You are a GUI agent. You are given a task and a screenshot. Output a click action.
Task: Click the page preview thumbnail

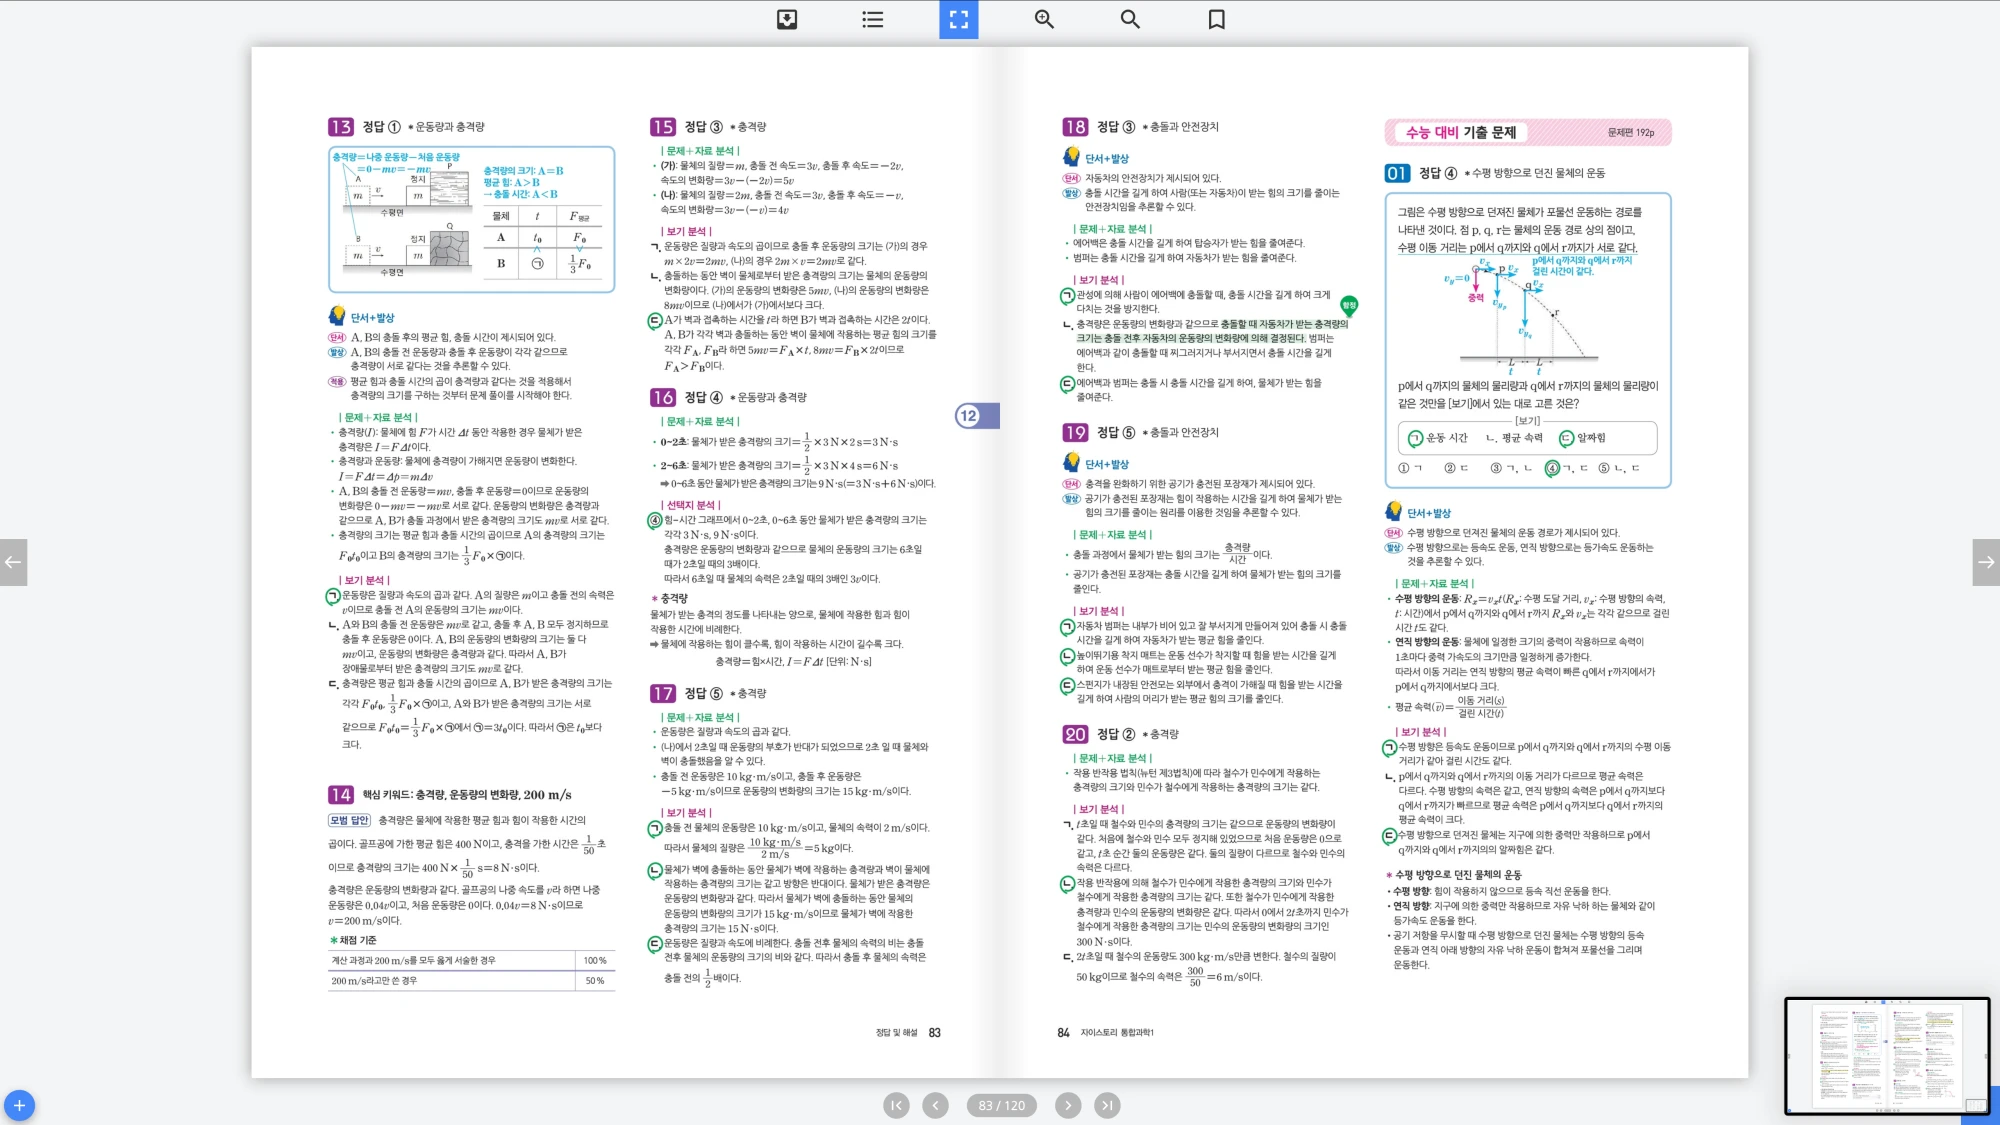(1886, 1055)
